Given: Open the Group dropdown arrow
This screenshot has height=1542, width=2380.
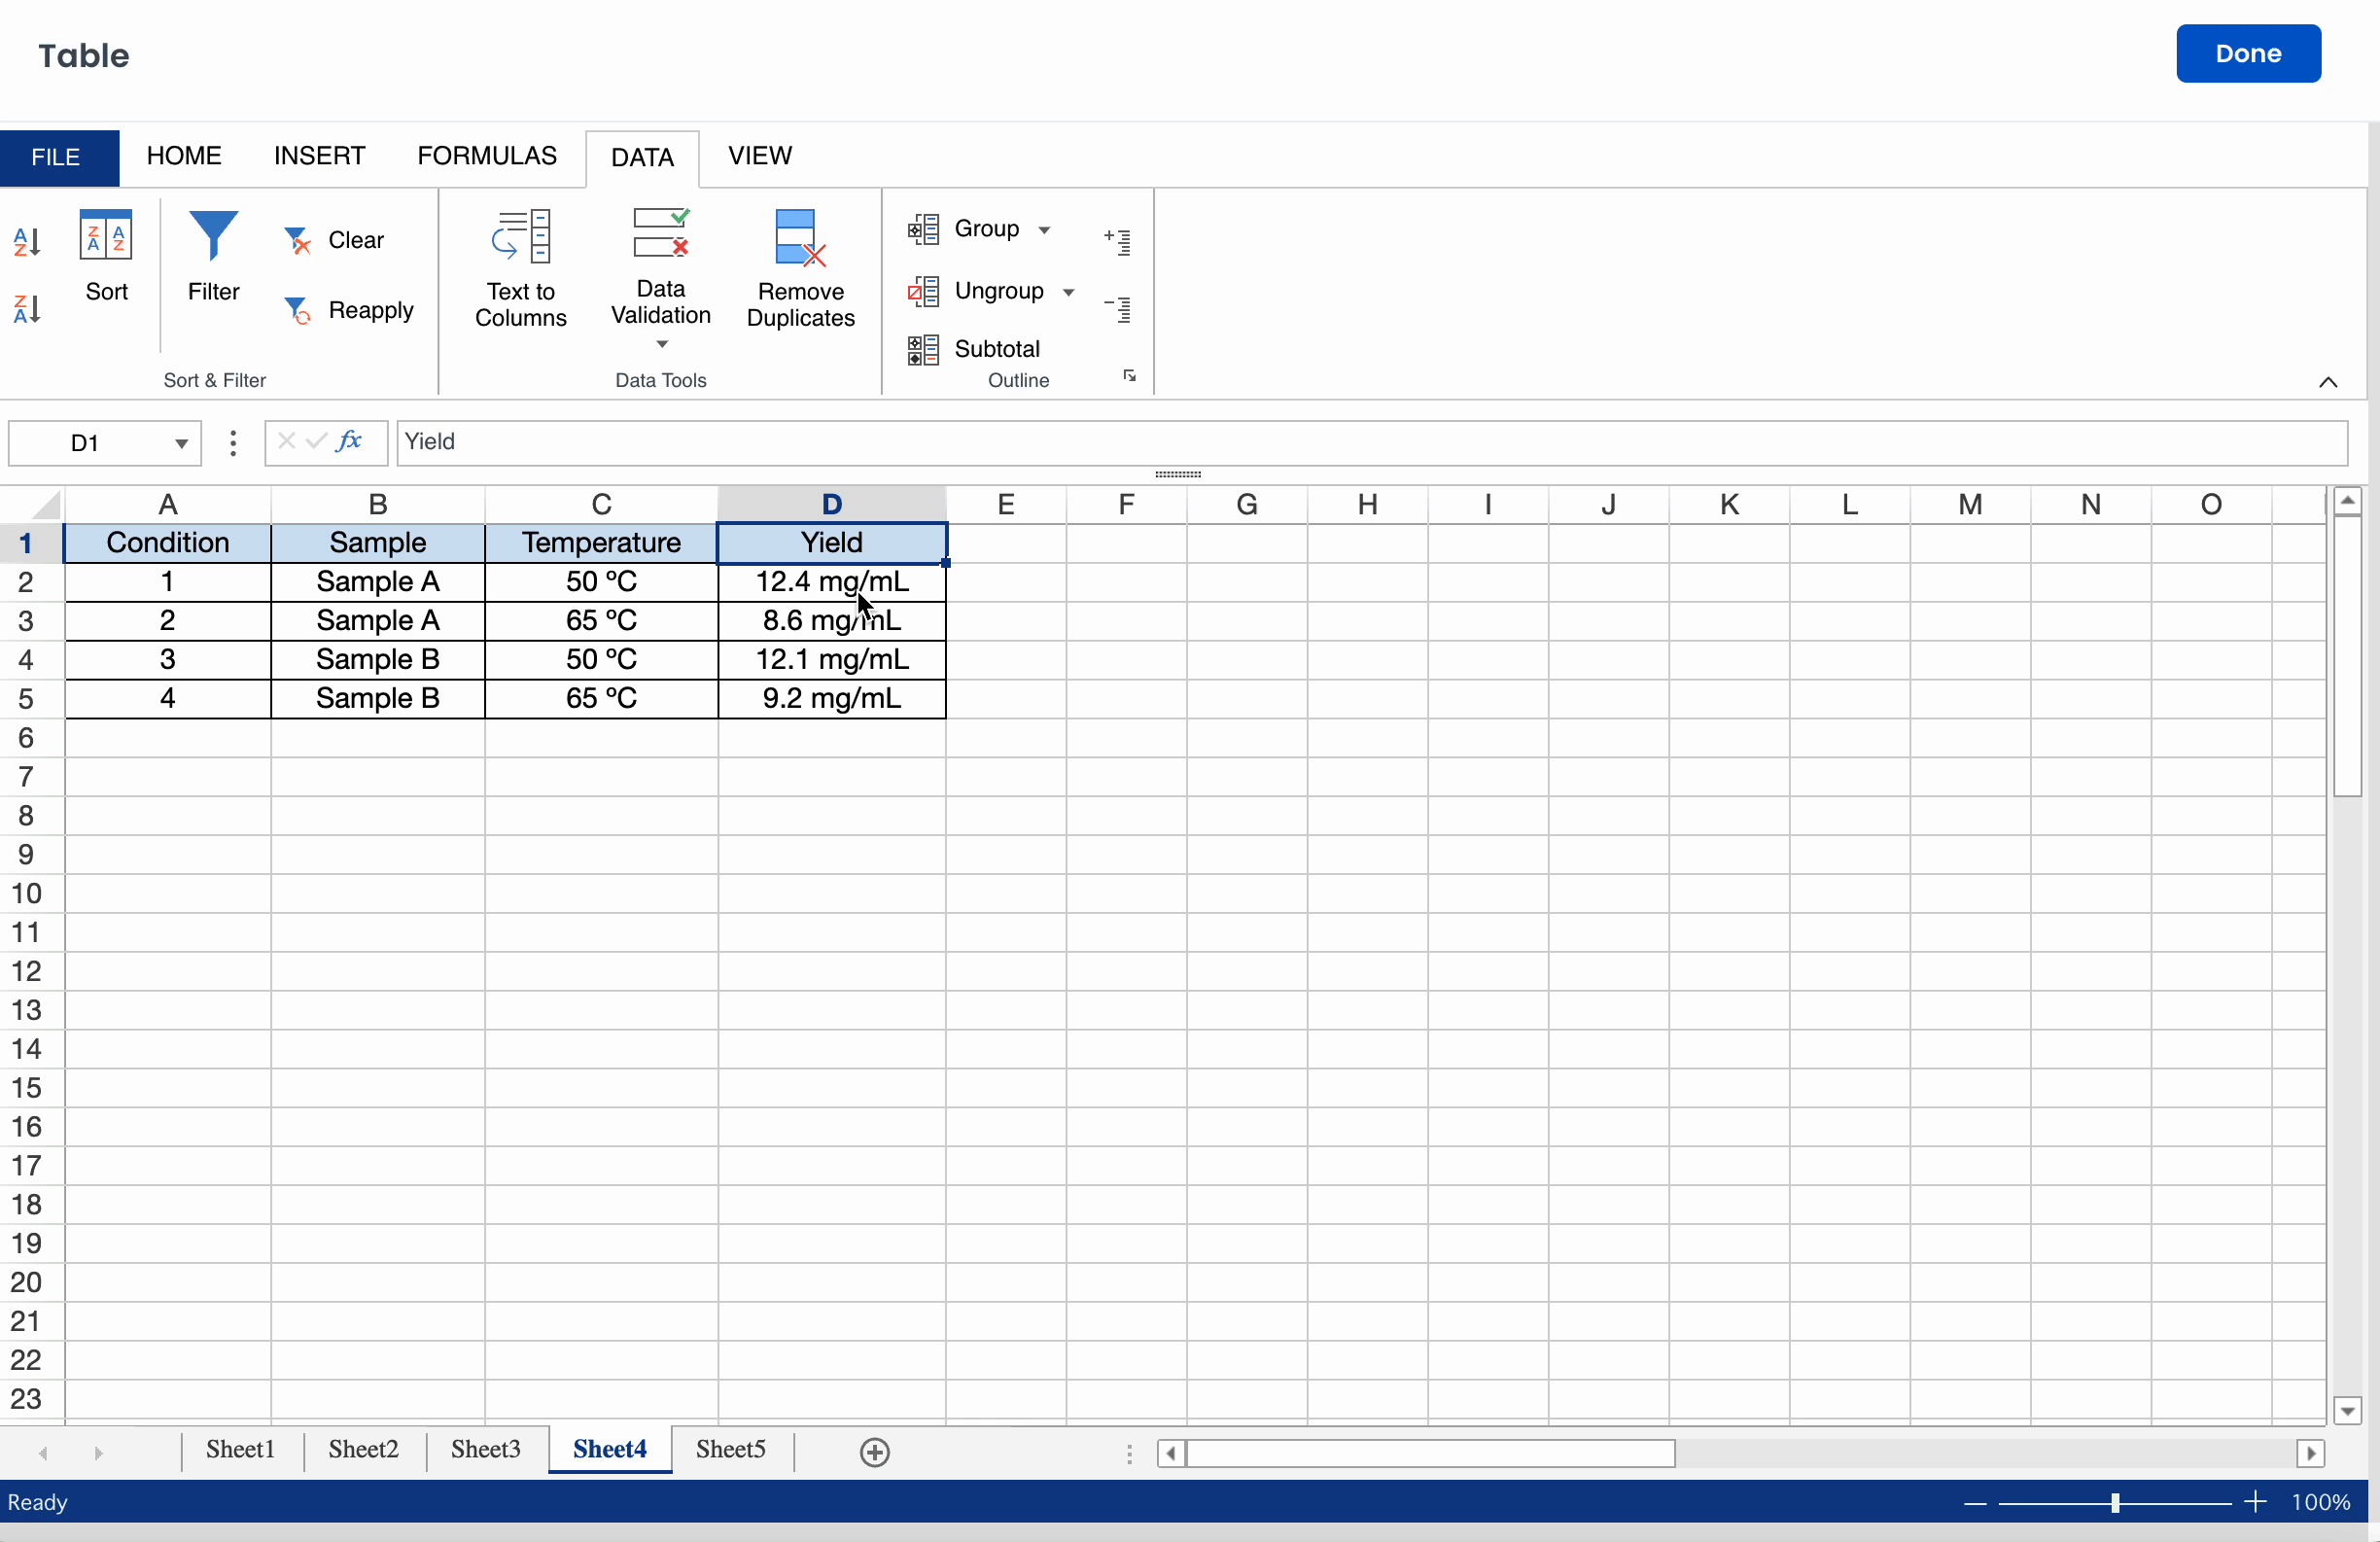Looking at the screenshot, I should click(1044, 230).
